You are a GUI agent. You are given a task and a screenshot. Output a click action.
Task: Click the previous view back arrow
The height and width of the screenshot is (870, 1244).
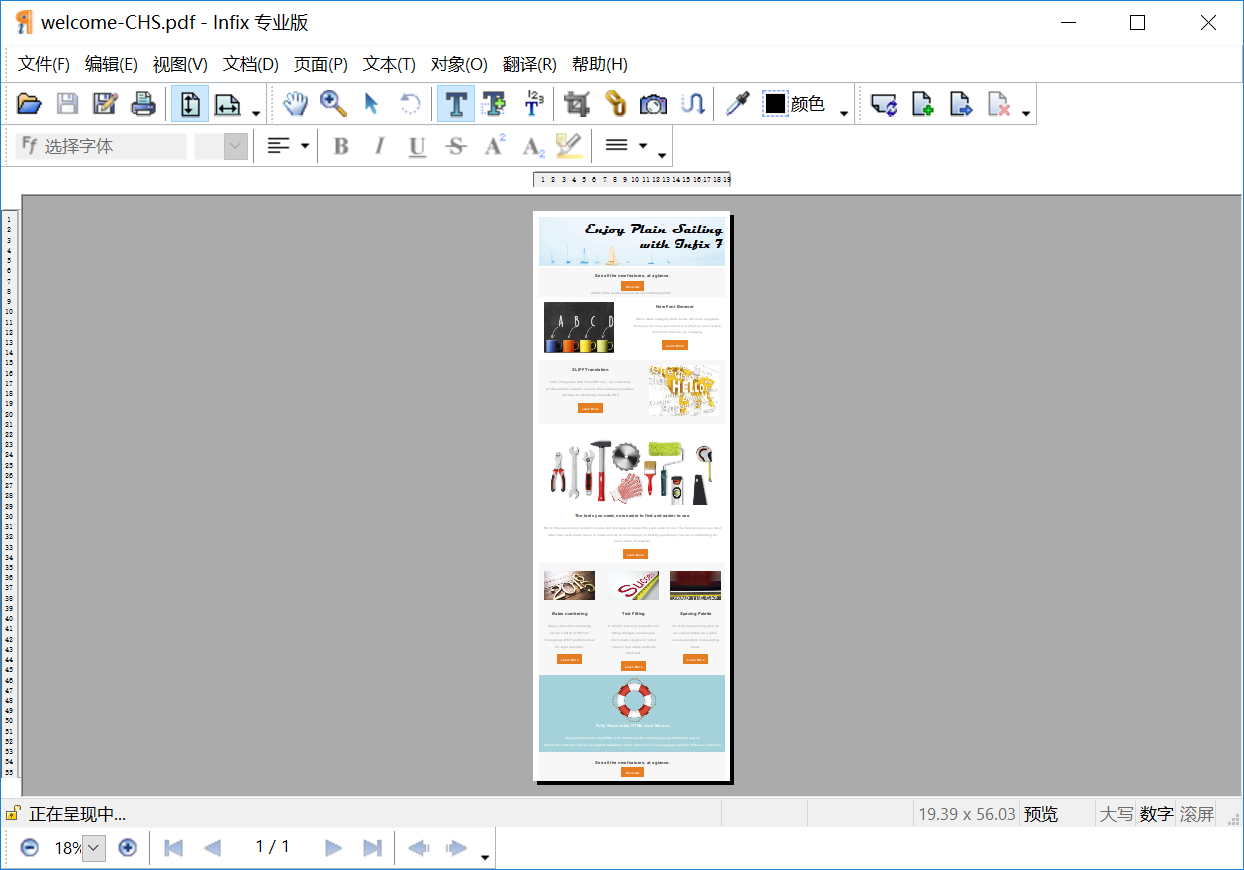click(418, 848)
